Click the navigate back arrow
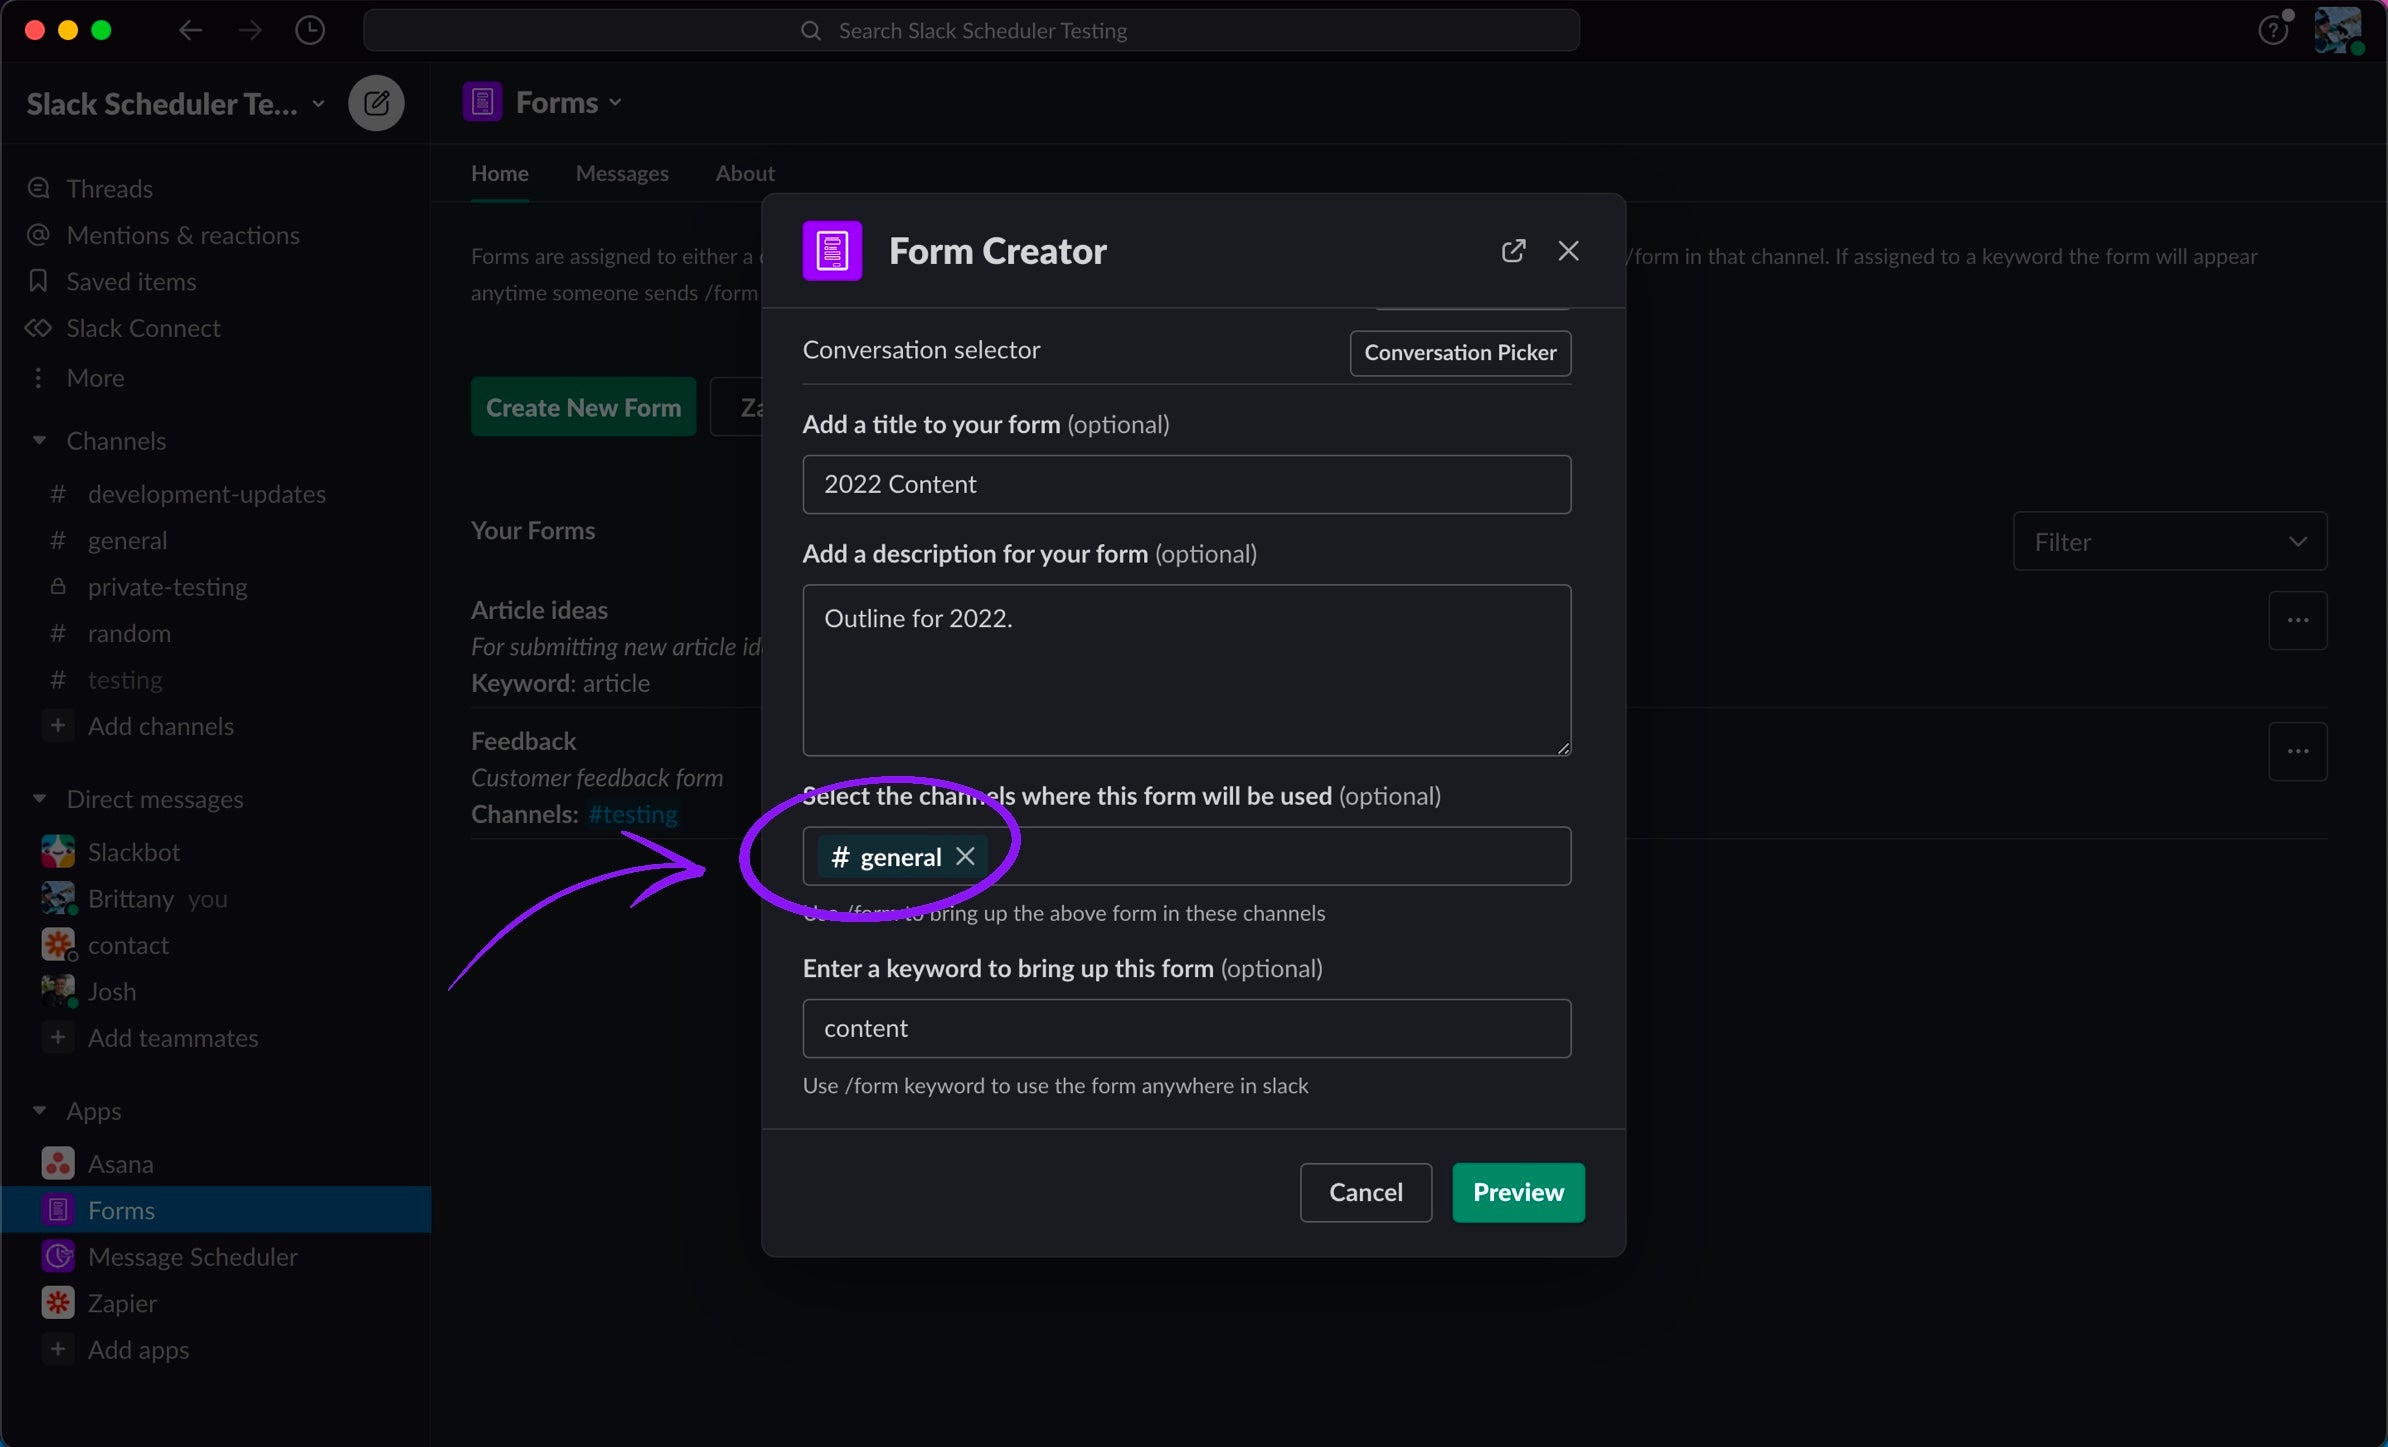The width and height of the screenshot is (2388, 1447). [190, 31]
